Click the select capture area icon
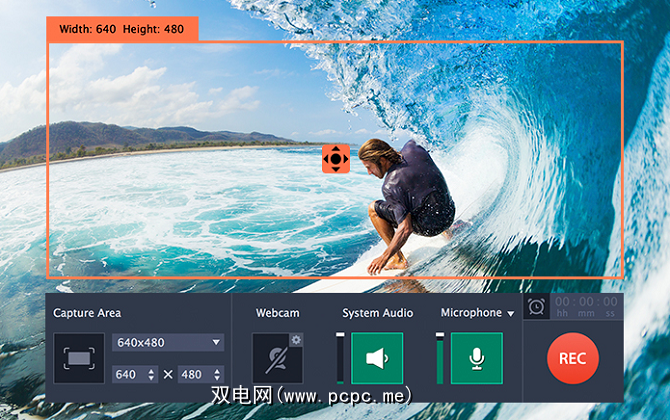This screenshot has height=420, width=670. (x=79, y=358)
